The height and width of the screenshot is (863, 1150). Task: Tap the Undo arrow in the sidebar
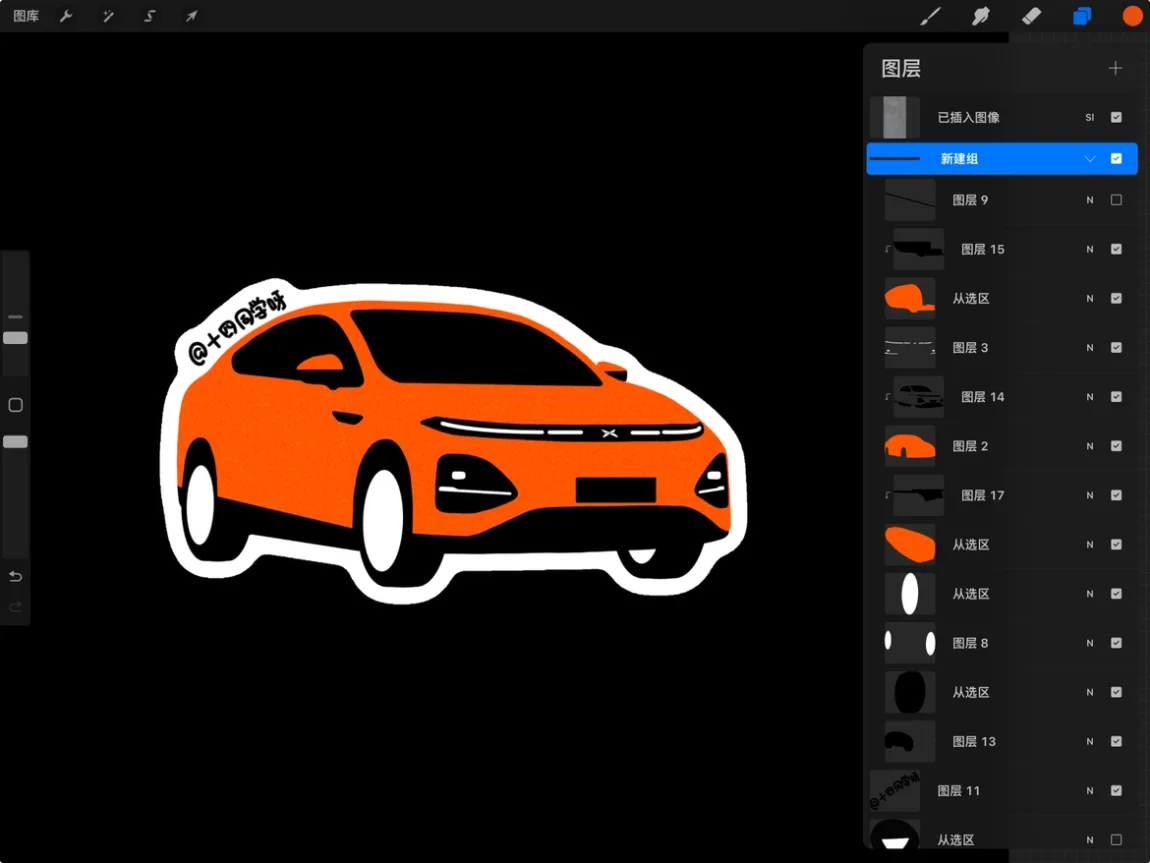tap(15, 576)
